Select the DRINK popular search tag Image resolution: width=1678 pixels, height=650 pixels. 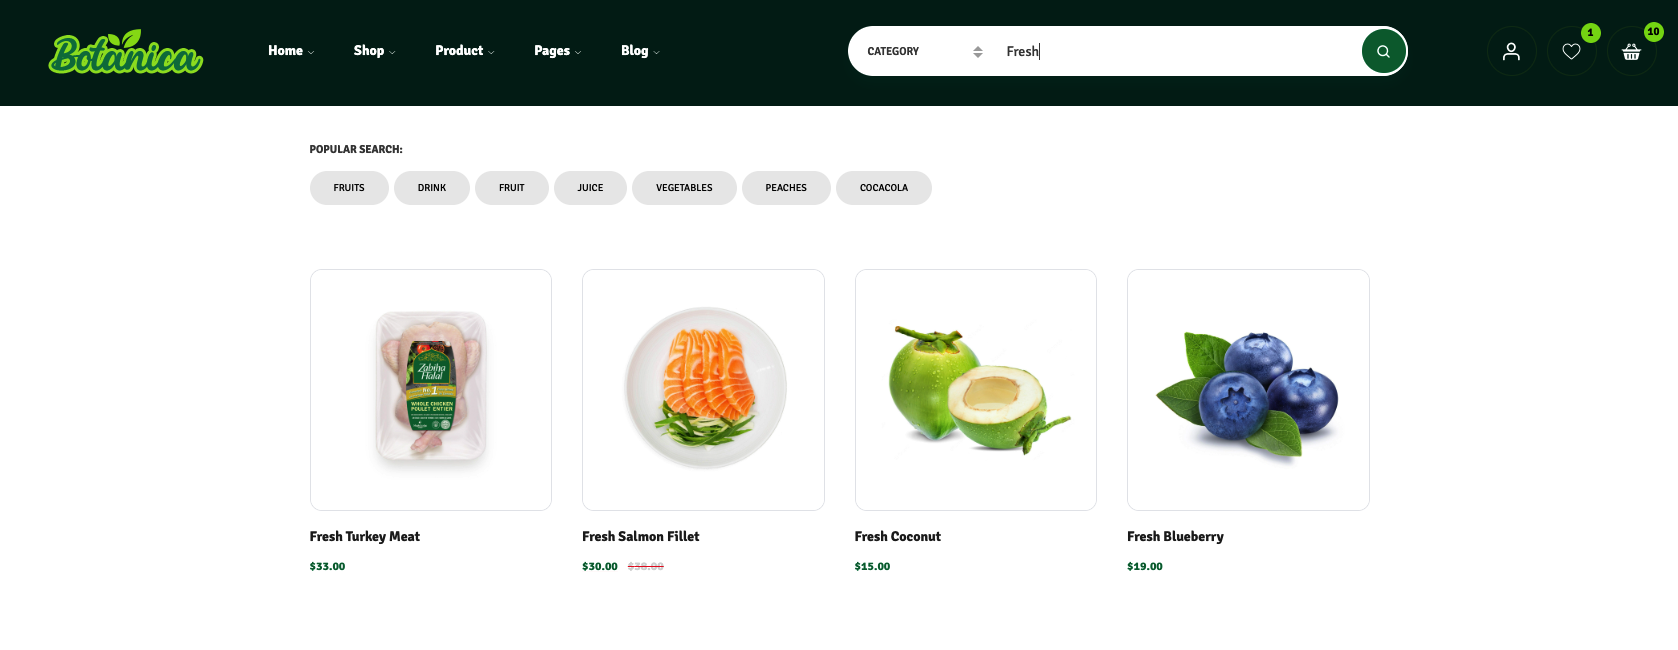point(432,188)
